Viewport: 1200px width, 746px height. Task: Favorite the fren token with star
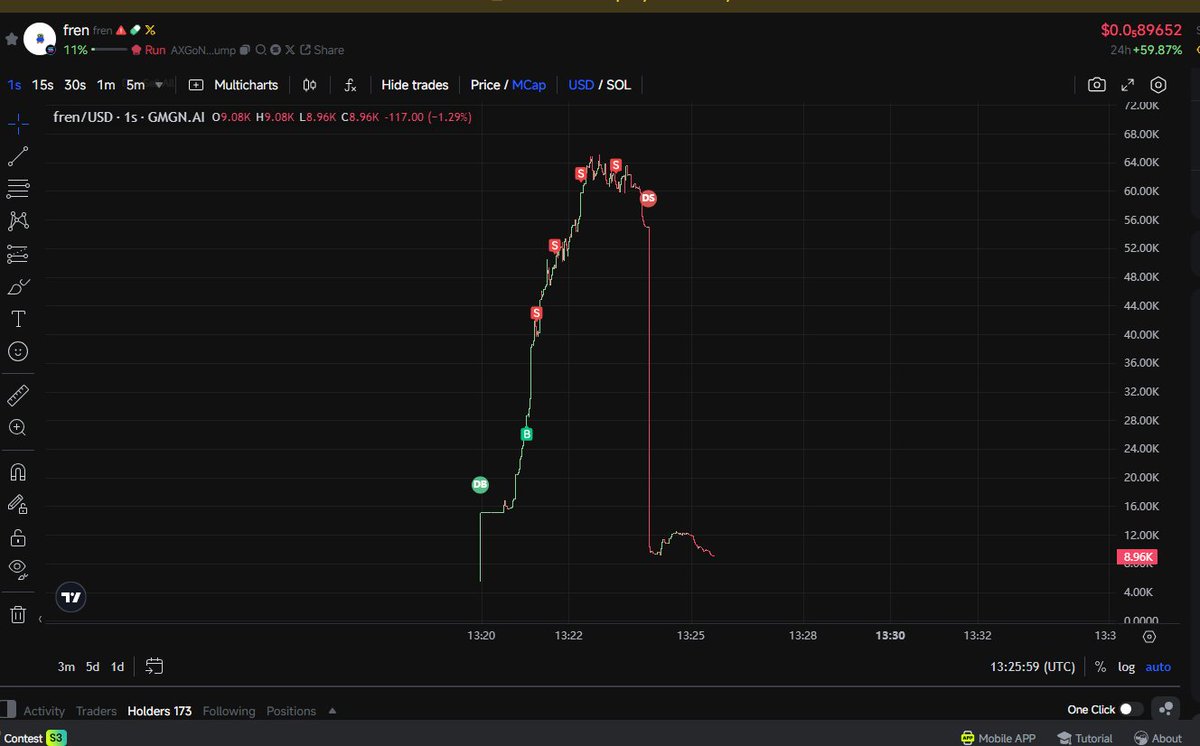(12, 39)
